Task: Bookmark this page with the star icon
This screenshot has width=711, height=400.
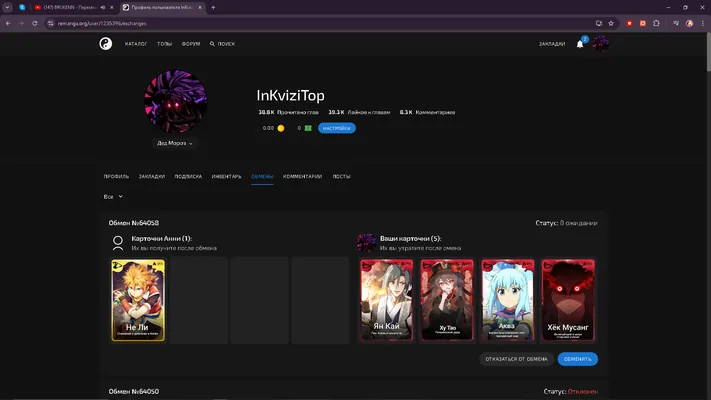Action: click(611, 23)
